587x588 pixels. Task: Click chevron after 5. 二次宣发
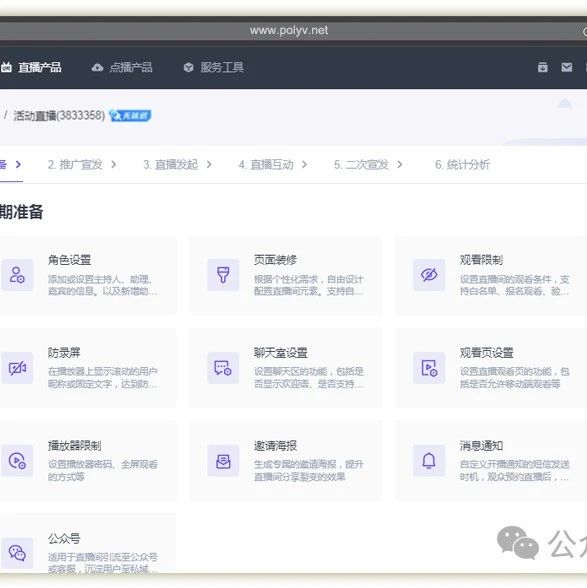[400, 165]
